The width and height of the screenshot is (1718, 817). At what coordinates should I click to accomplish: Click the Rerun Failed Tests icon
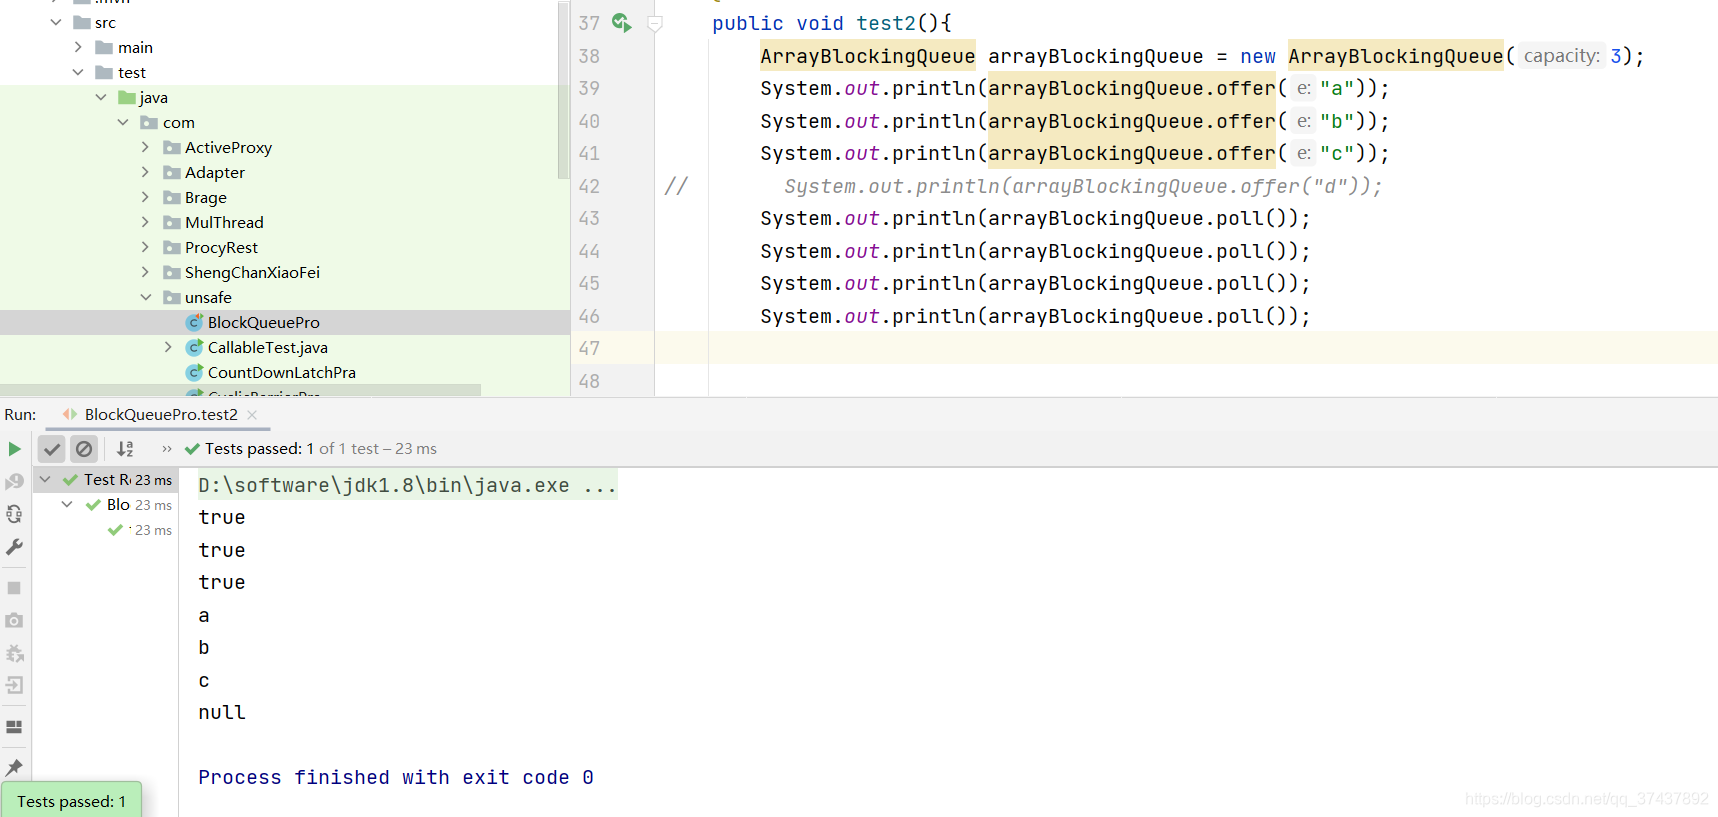pyautogui.click(x=14, y=482)
